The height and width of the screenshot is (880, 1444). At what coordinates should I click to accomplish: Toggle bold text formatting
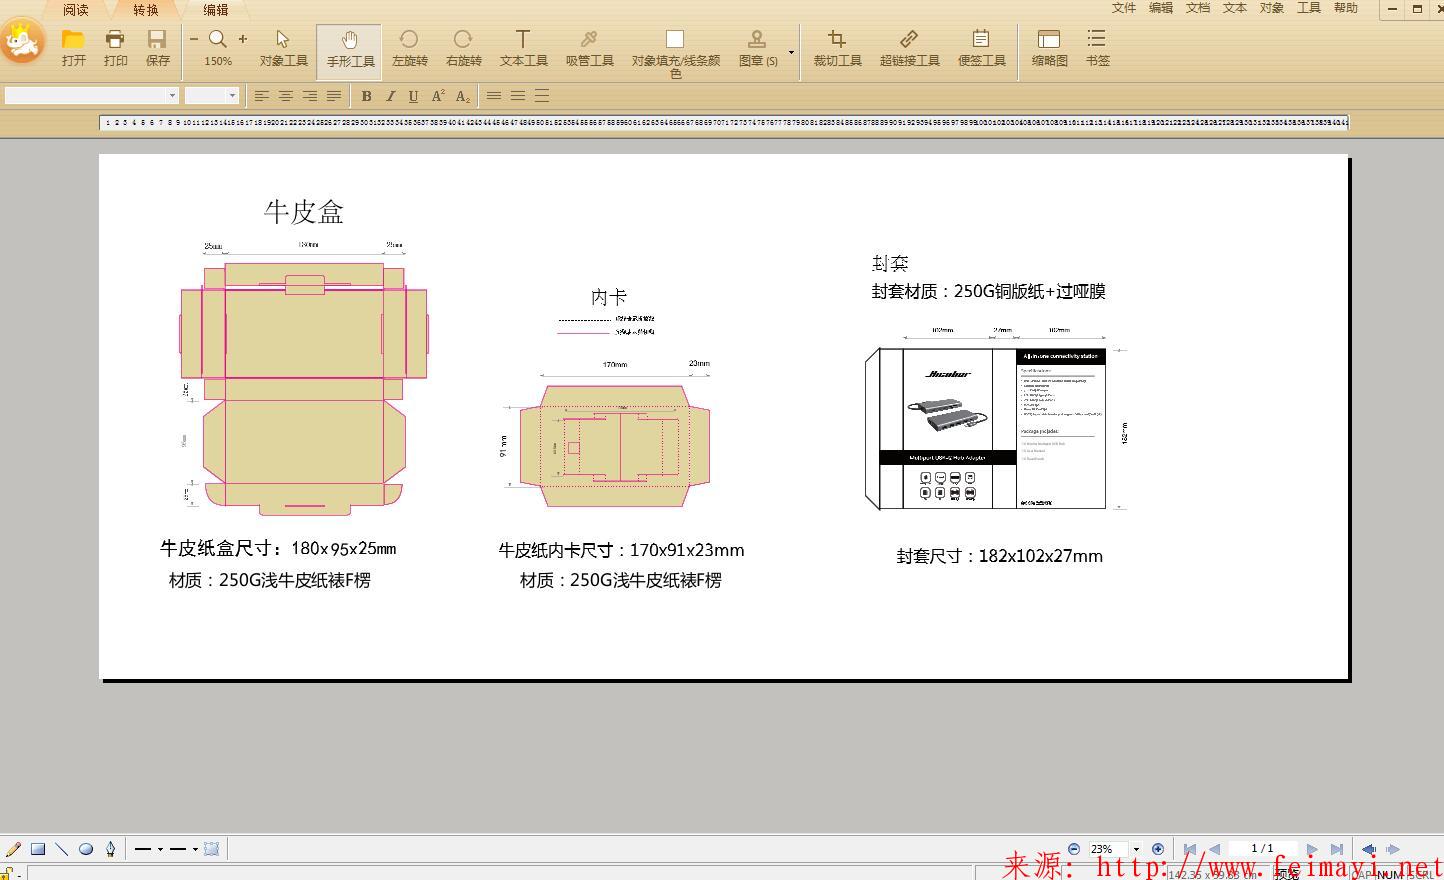tap(366, 96)
